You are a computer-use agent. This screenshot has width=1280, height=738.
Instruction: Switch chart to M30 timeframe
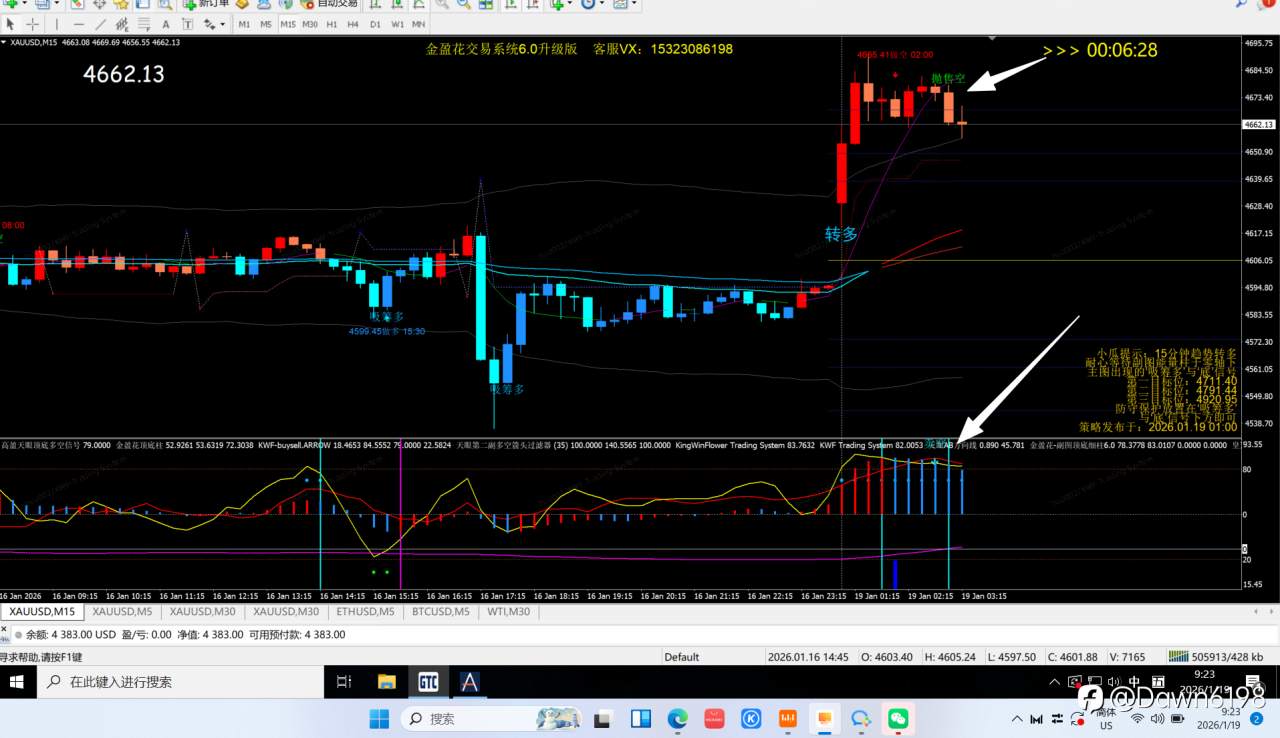tap(310, 24)
